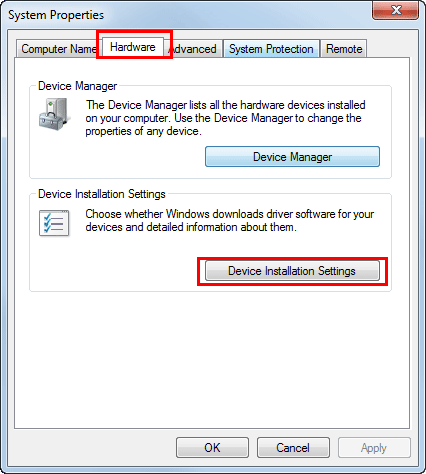Click the System Properties title bar text
Image resolution: width=426 pixels, height=474 pixels.
[x=56, y=15]
